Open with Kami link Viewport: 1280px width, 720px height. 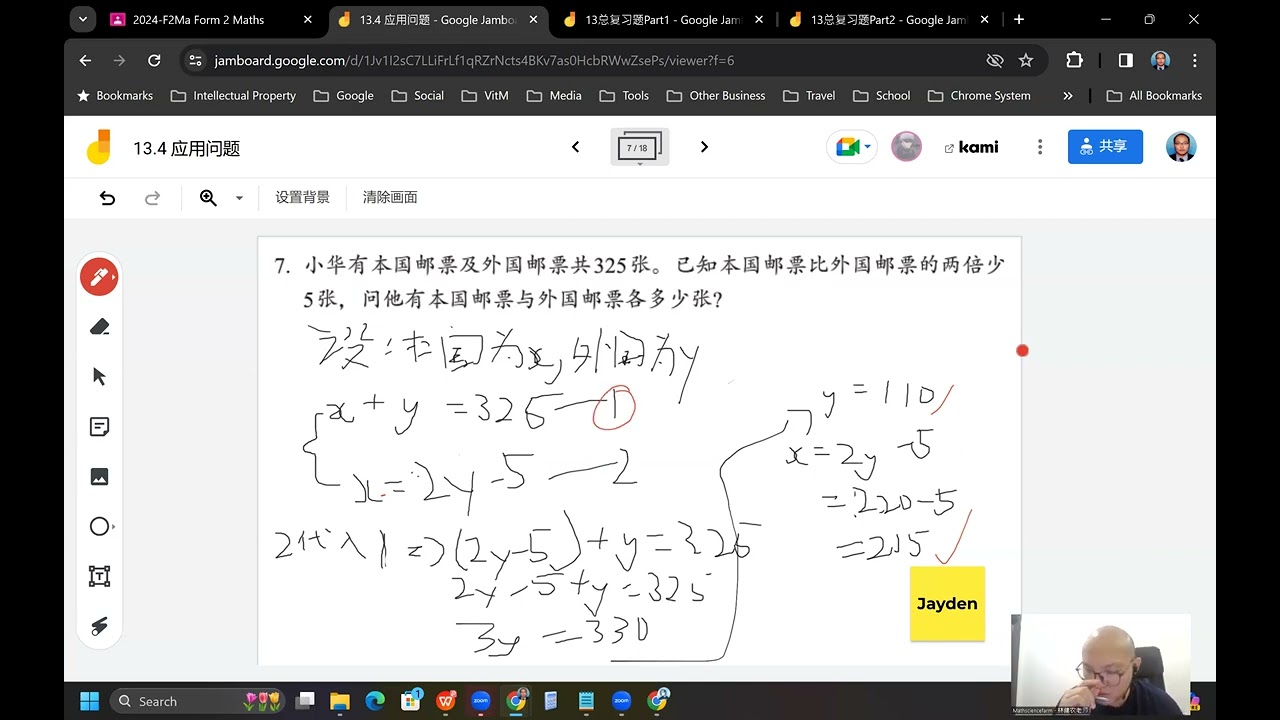[971, 147]
